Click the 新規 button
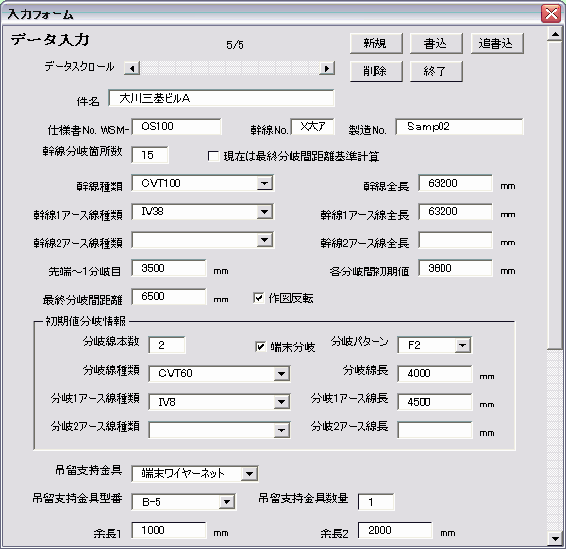Image resolution: width=566 pixels, height=549 pixels. [376, 44]
